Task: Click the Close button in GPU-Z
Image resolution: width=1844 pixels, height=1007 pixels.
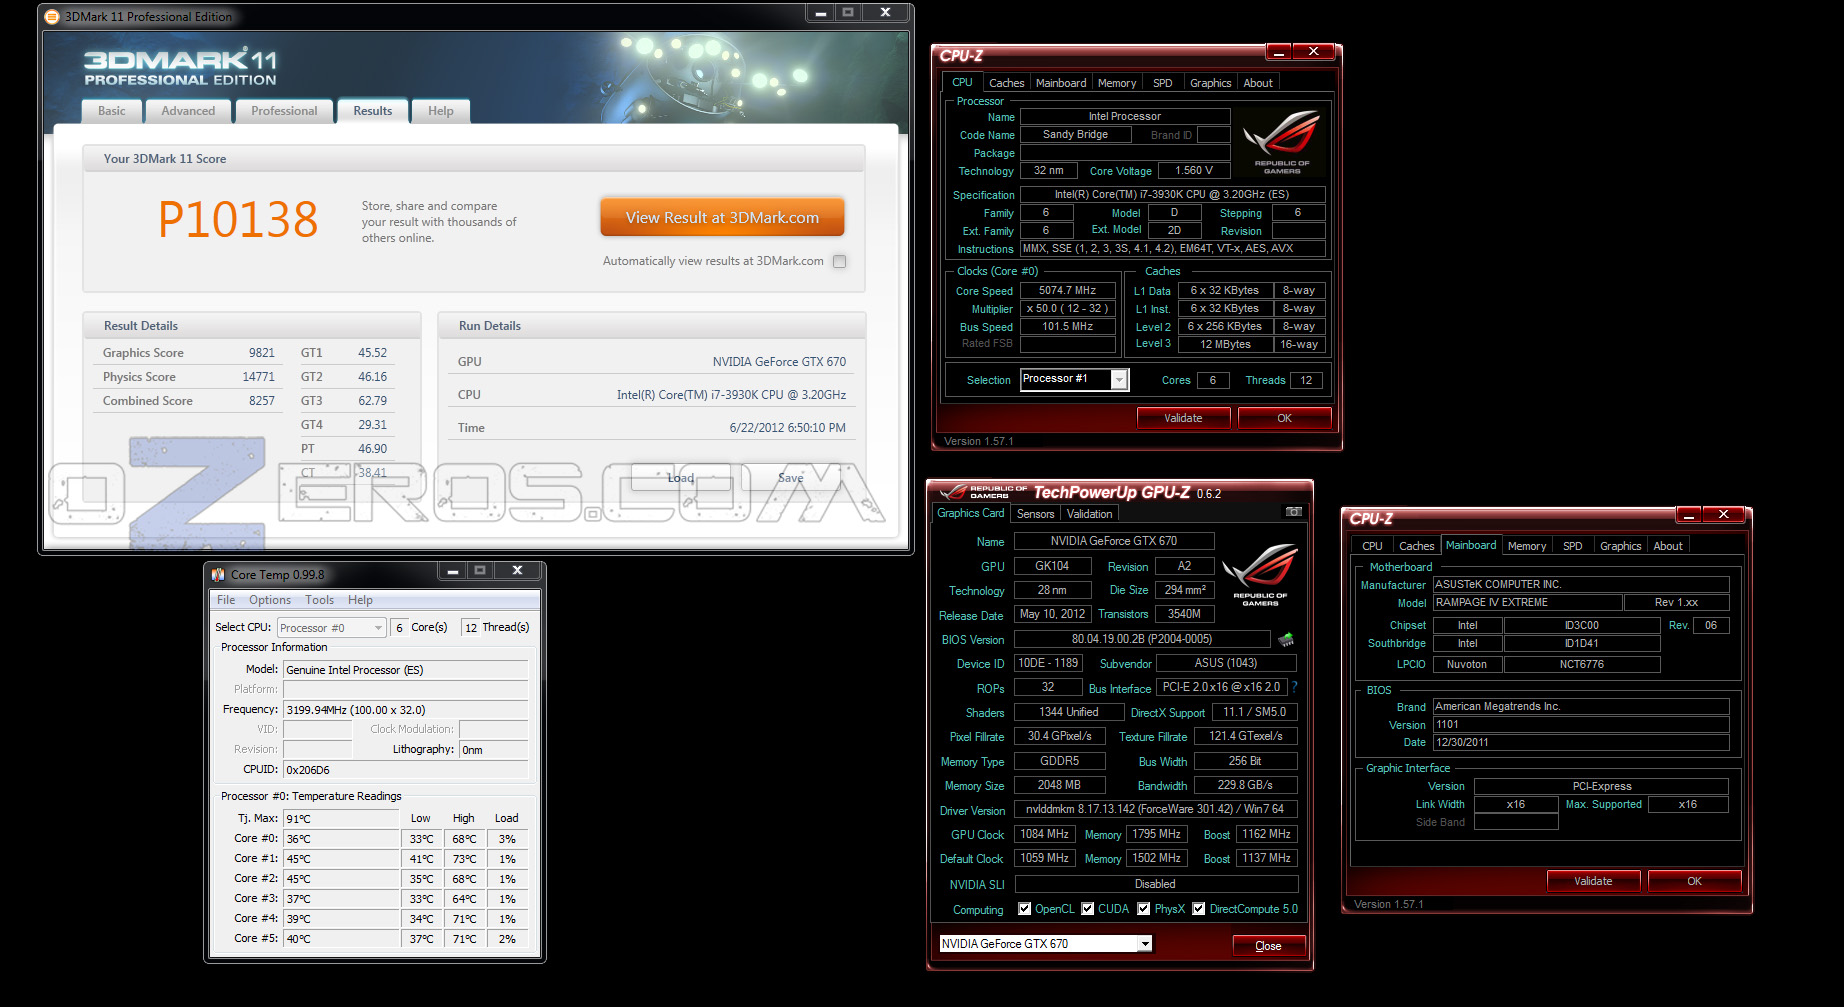Action: pyautogui.click(x=1268, y=946)
